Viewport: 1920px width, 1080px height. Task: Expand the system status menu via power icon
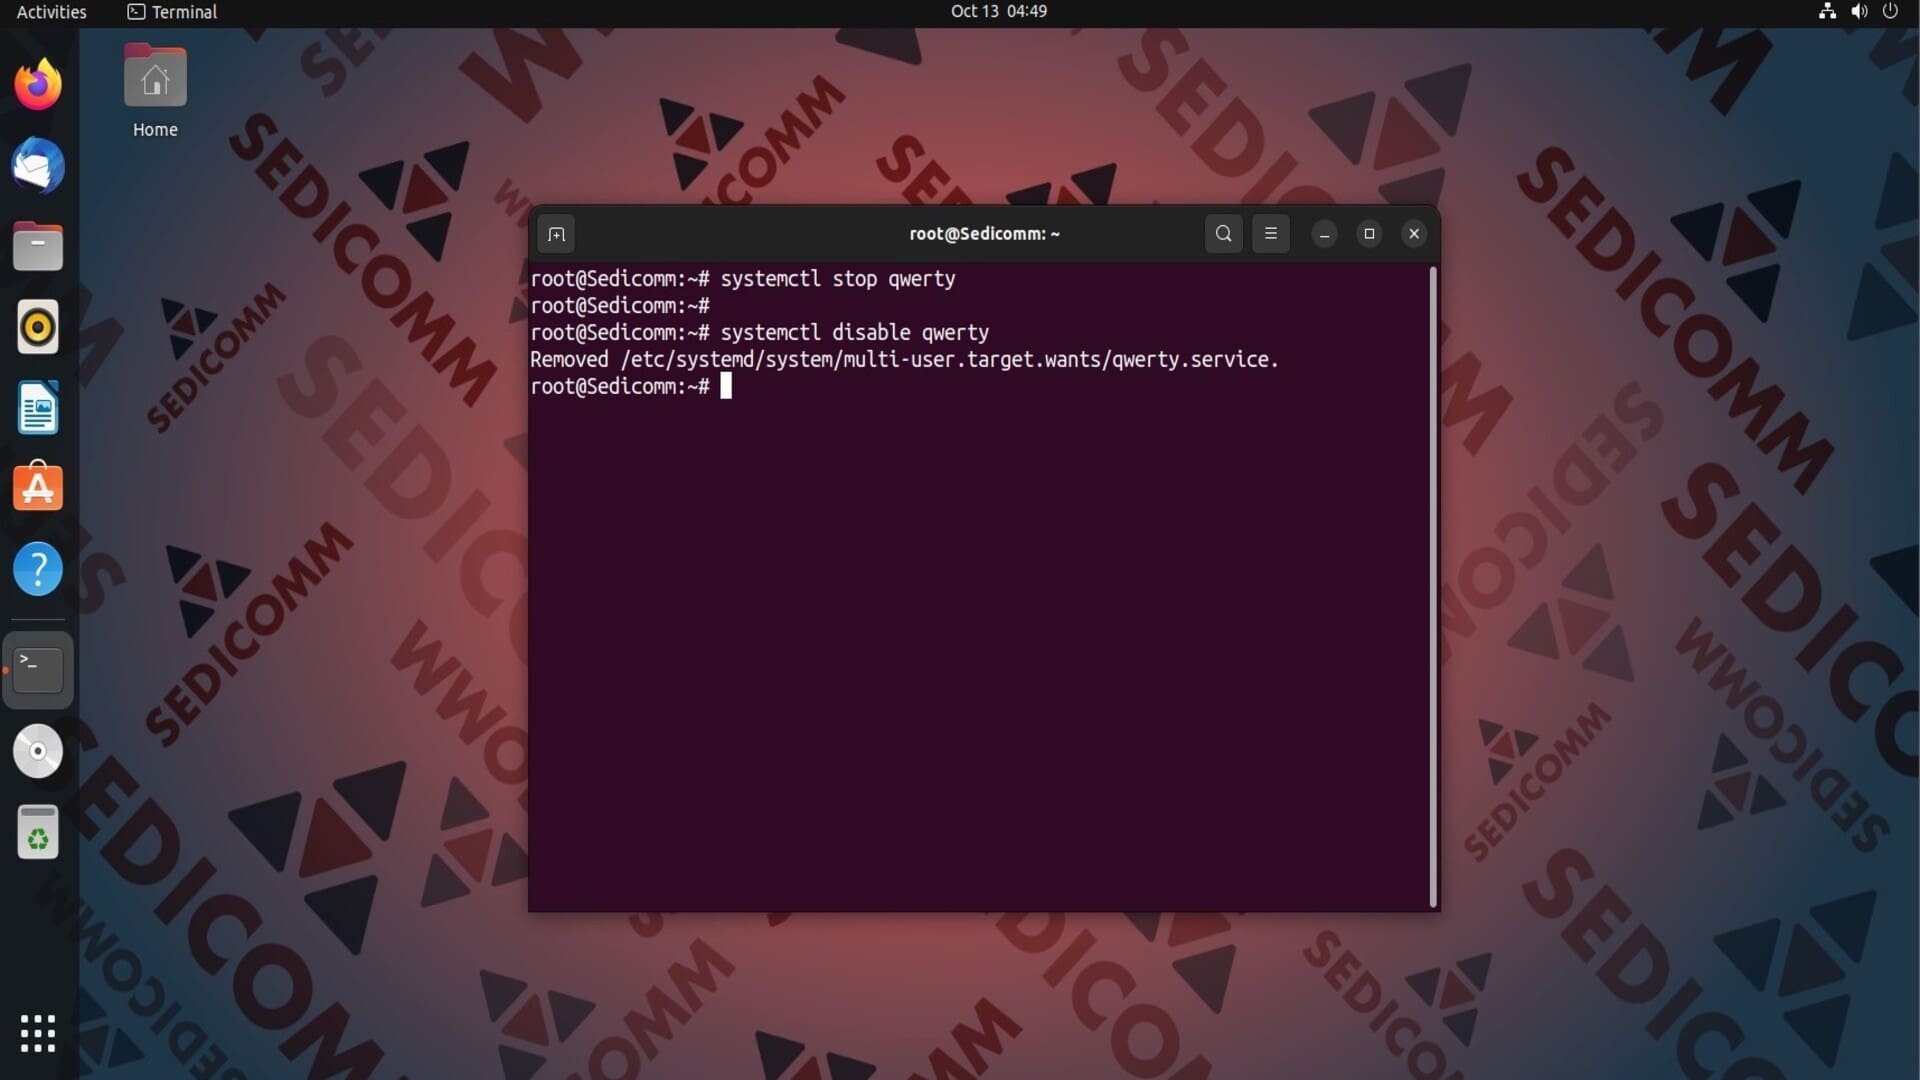click(x=1889, y=12)
